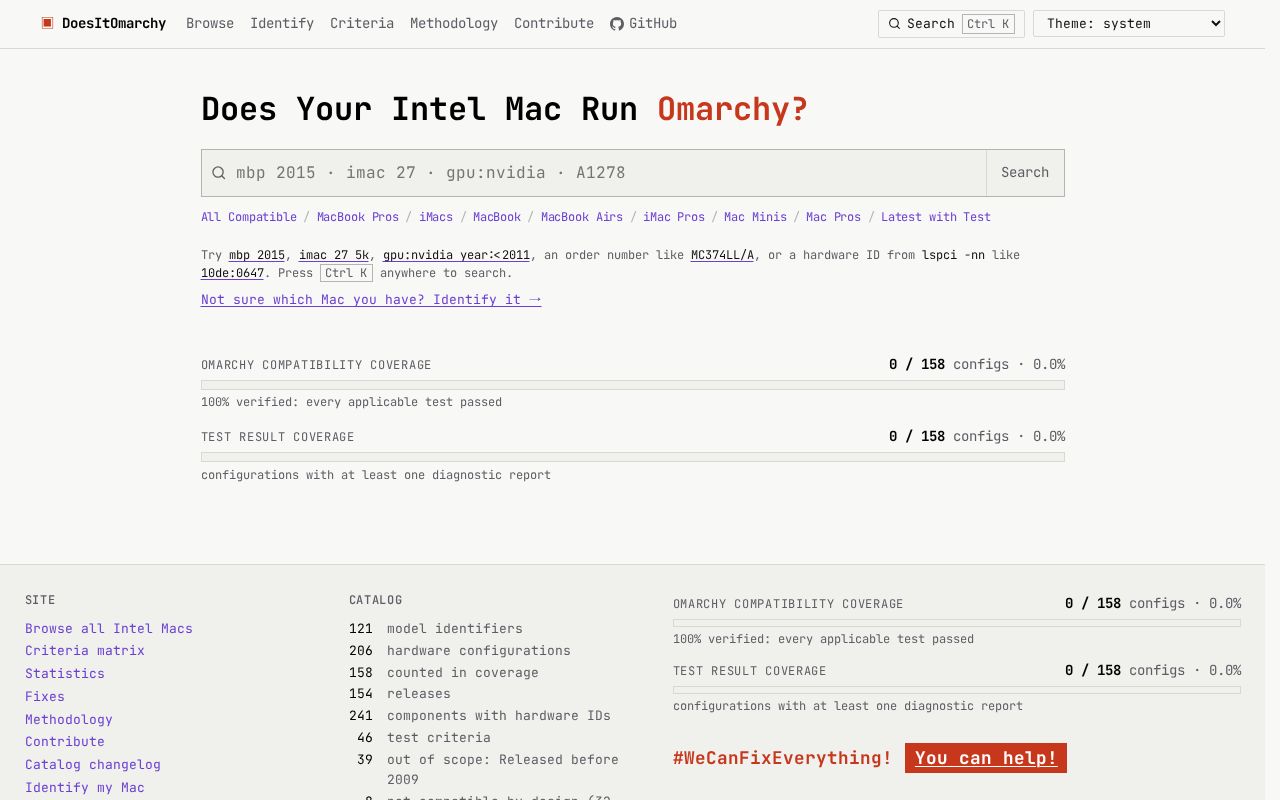1280x800 pixels.
Task: Open the footer Contribute link
Action: coord(65,742)
